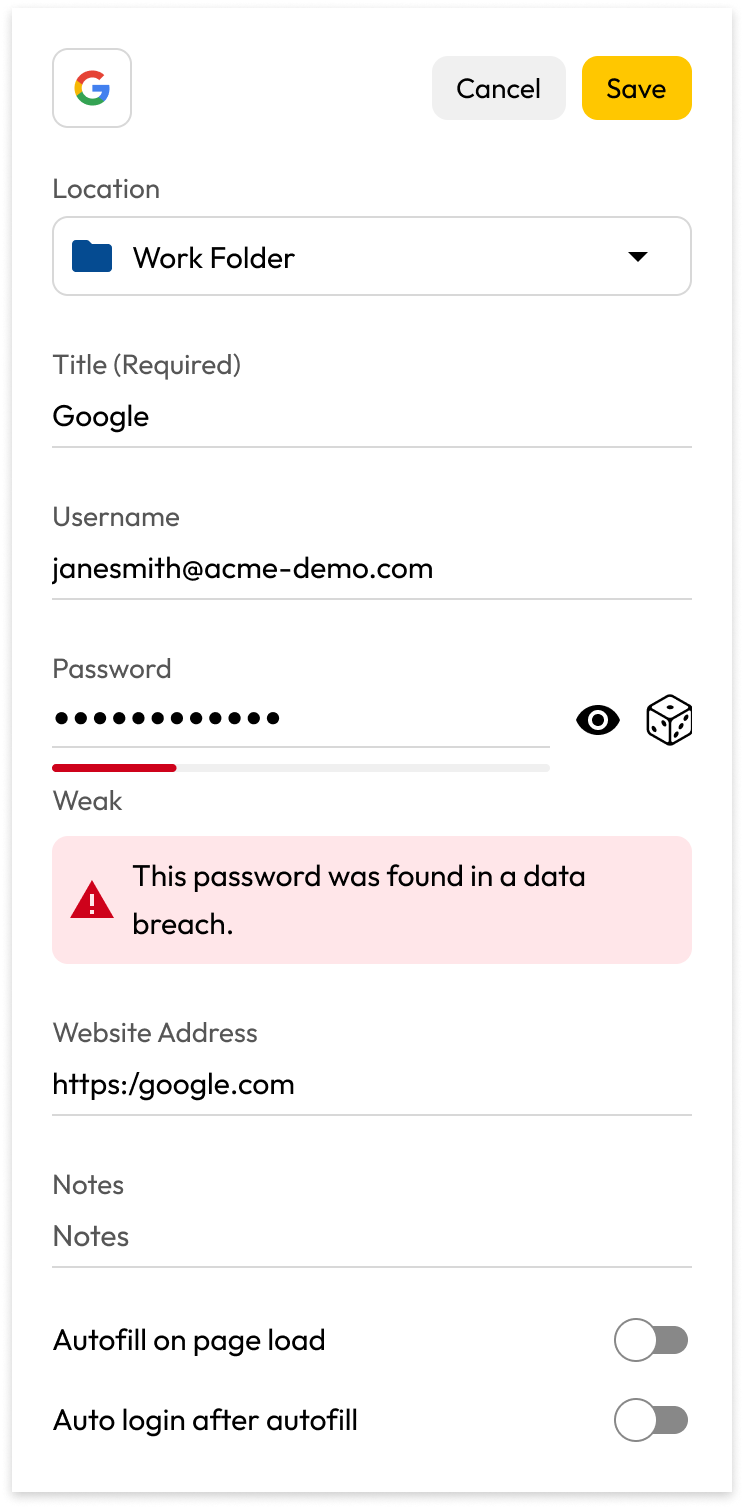Generate a password with the dice icon

click(x=669, y=720)
